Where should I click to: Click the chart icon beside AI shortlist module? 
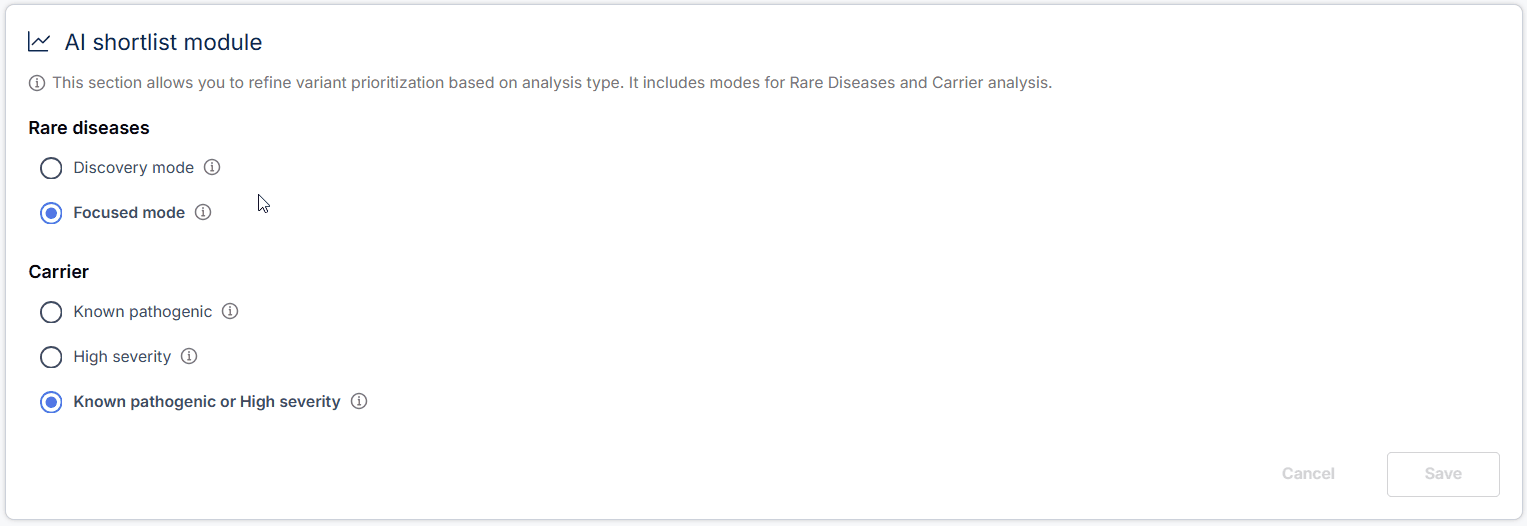(39, 42)
